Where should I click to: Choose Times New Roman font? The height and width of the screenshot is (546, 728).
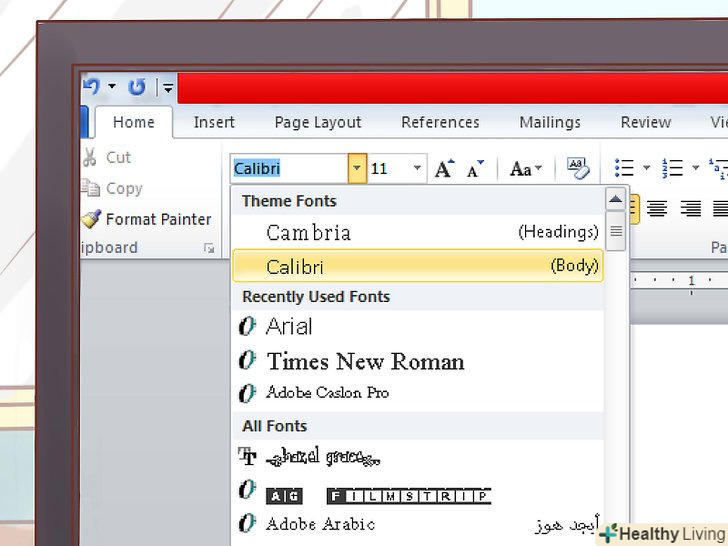click(418, 361)
